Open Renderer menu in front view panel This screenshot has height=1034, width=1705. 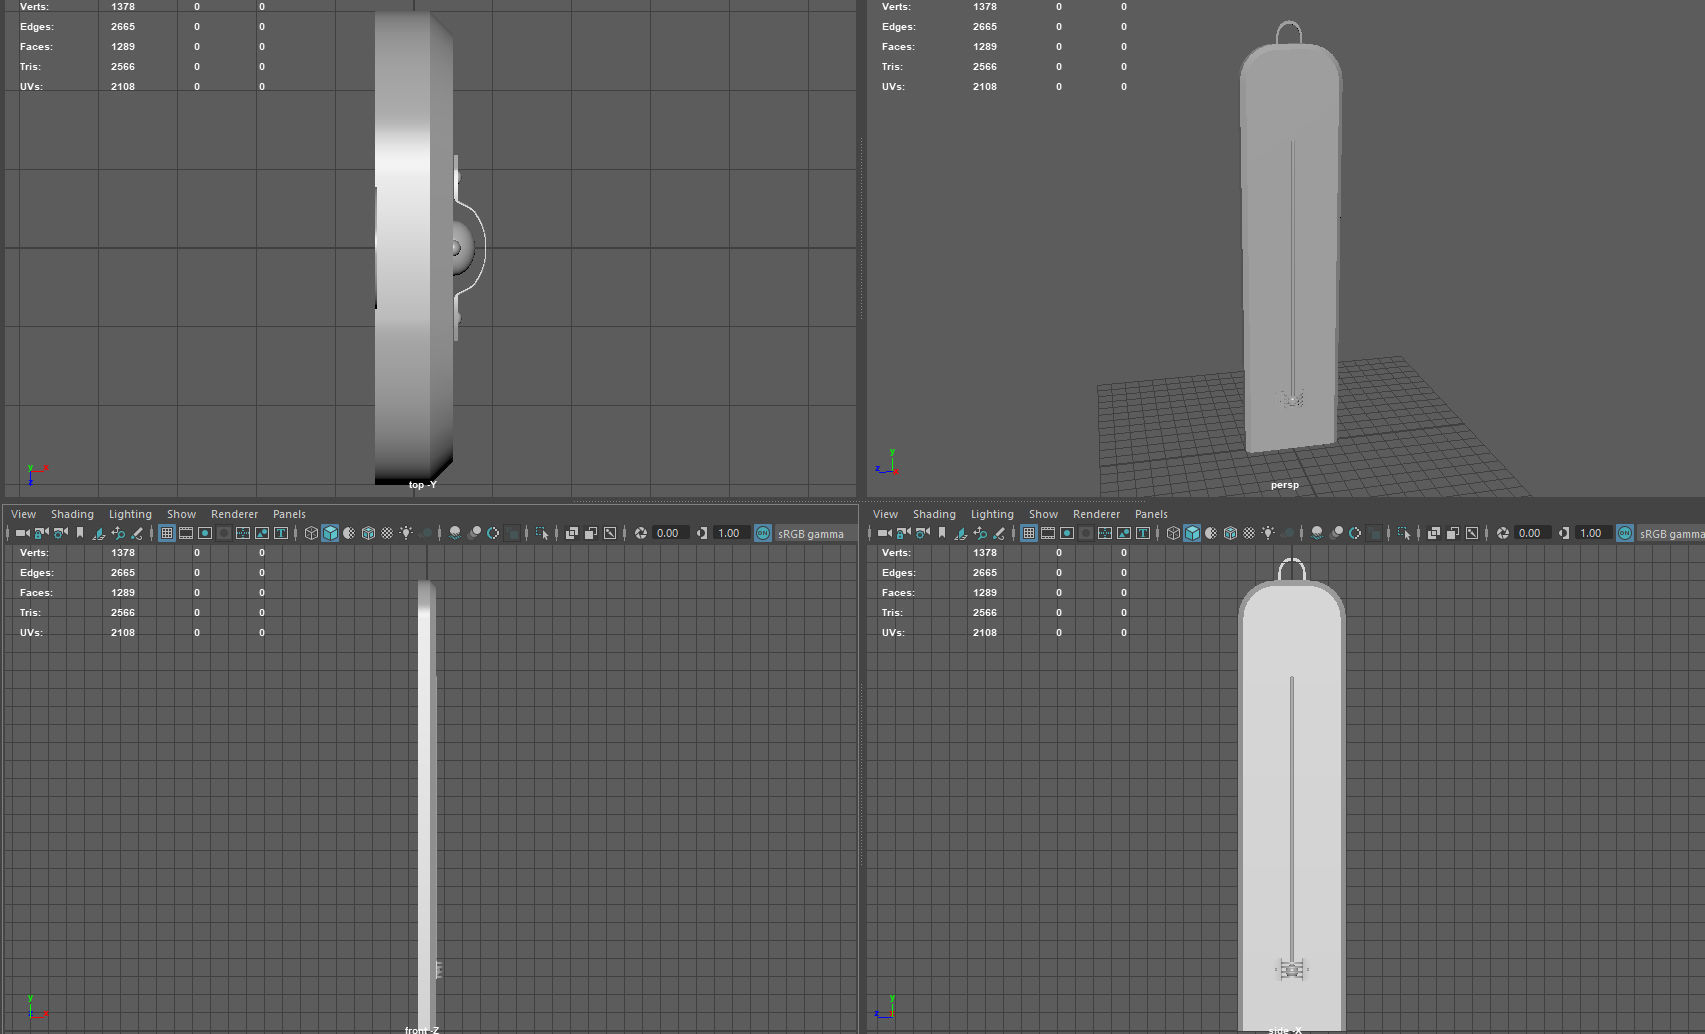click(x=235, y=514)
